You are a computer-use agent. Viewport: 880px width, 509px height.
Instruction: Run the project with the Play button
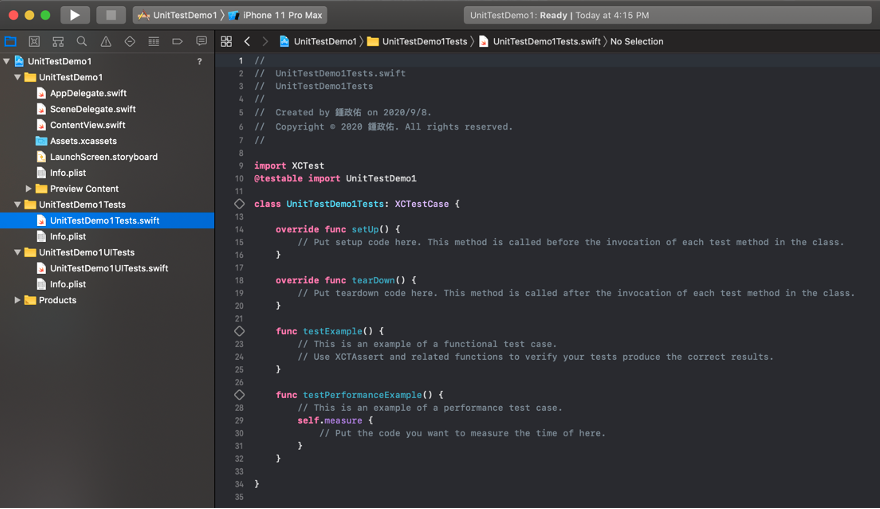(75, 15)
